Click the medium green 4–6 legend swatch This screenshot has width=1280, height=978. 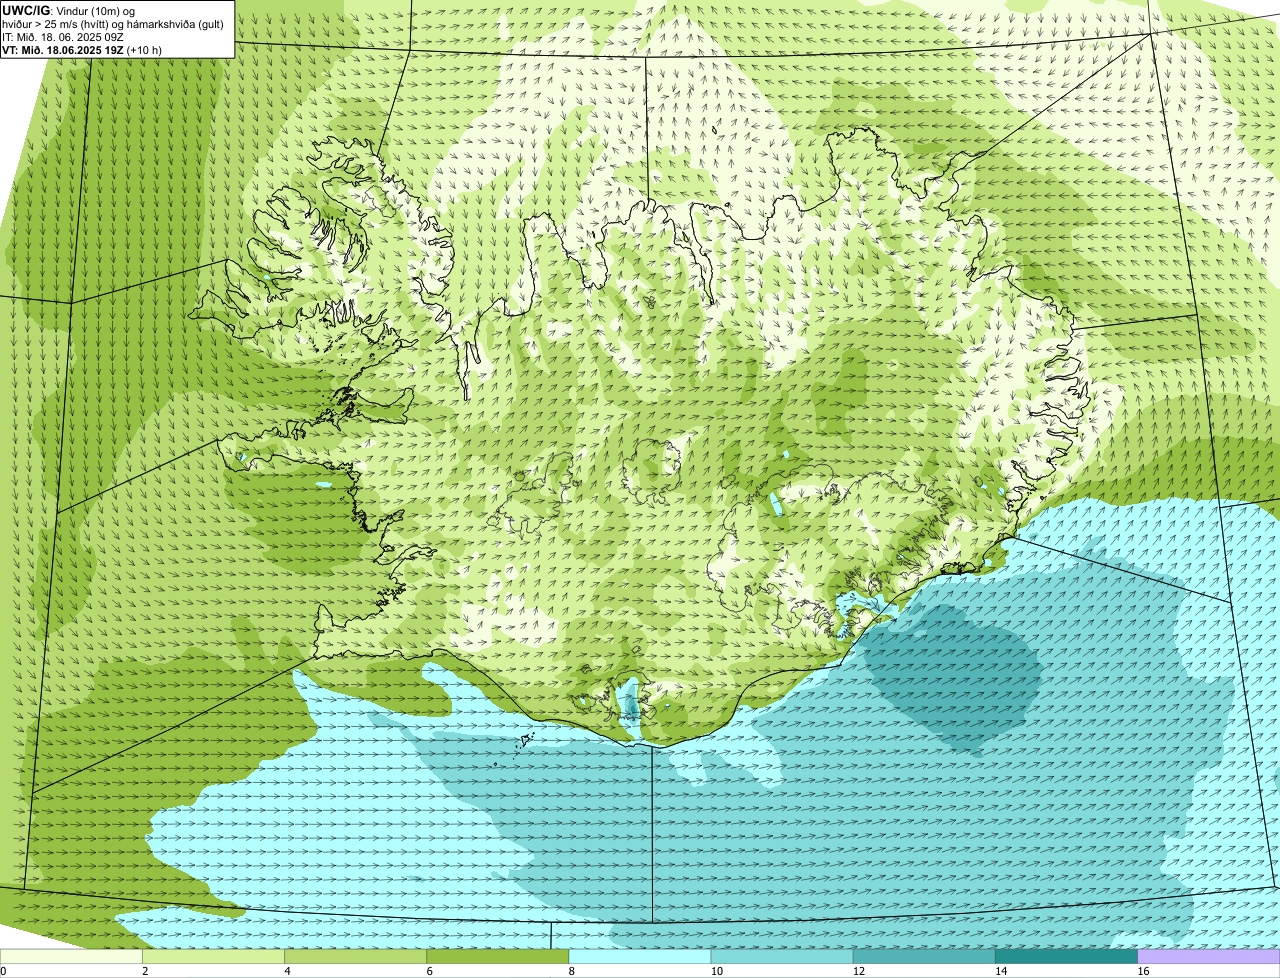tap(355, 956)
